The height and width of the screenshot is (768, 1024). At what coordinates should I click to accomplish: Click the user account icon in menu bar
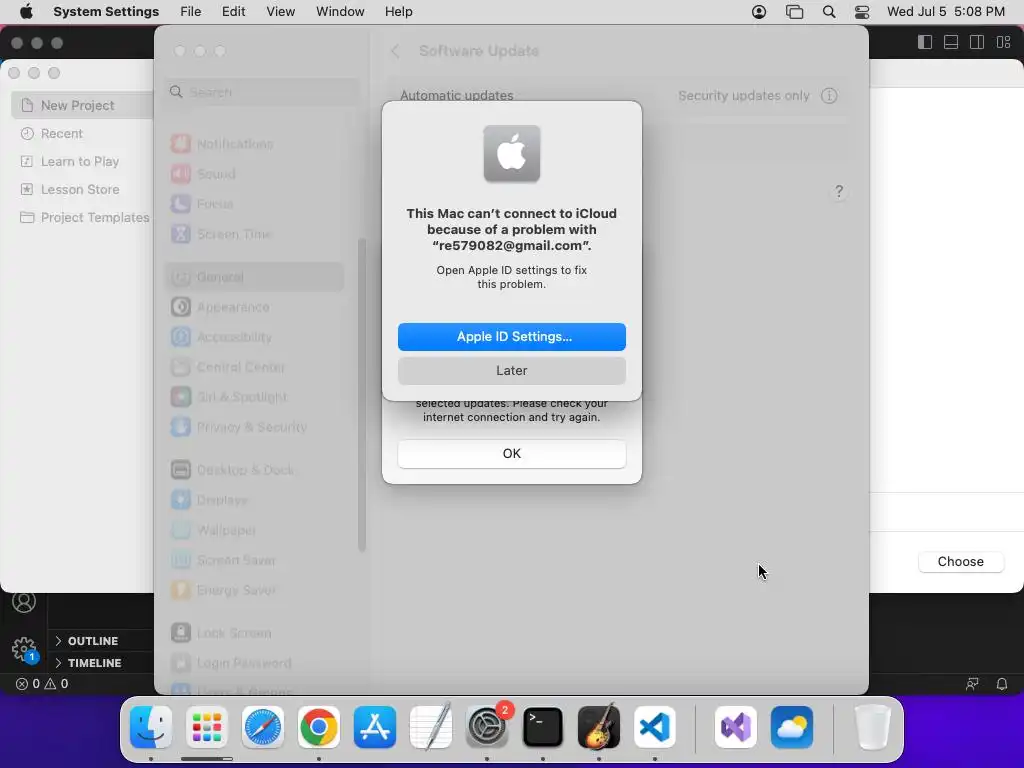(x=759, y=12)
